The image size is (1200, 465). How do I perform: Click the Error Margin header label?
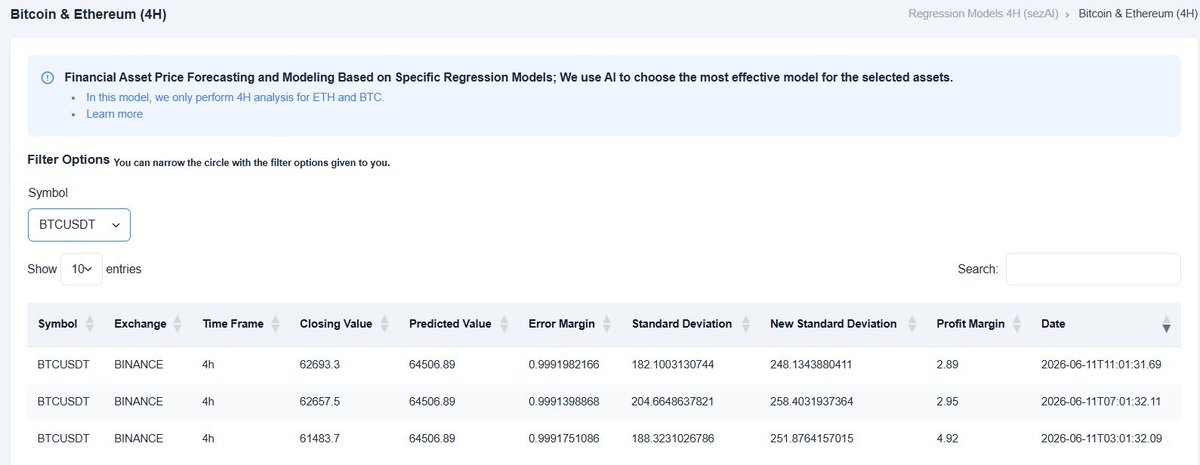(562, 324)
